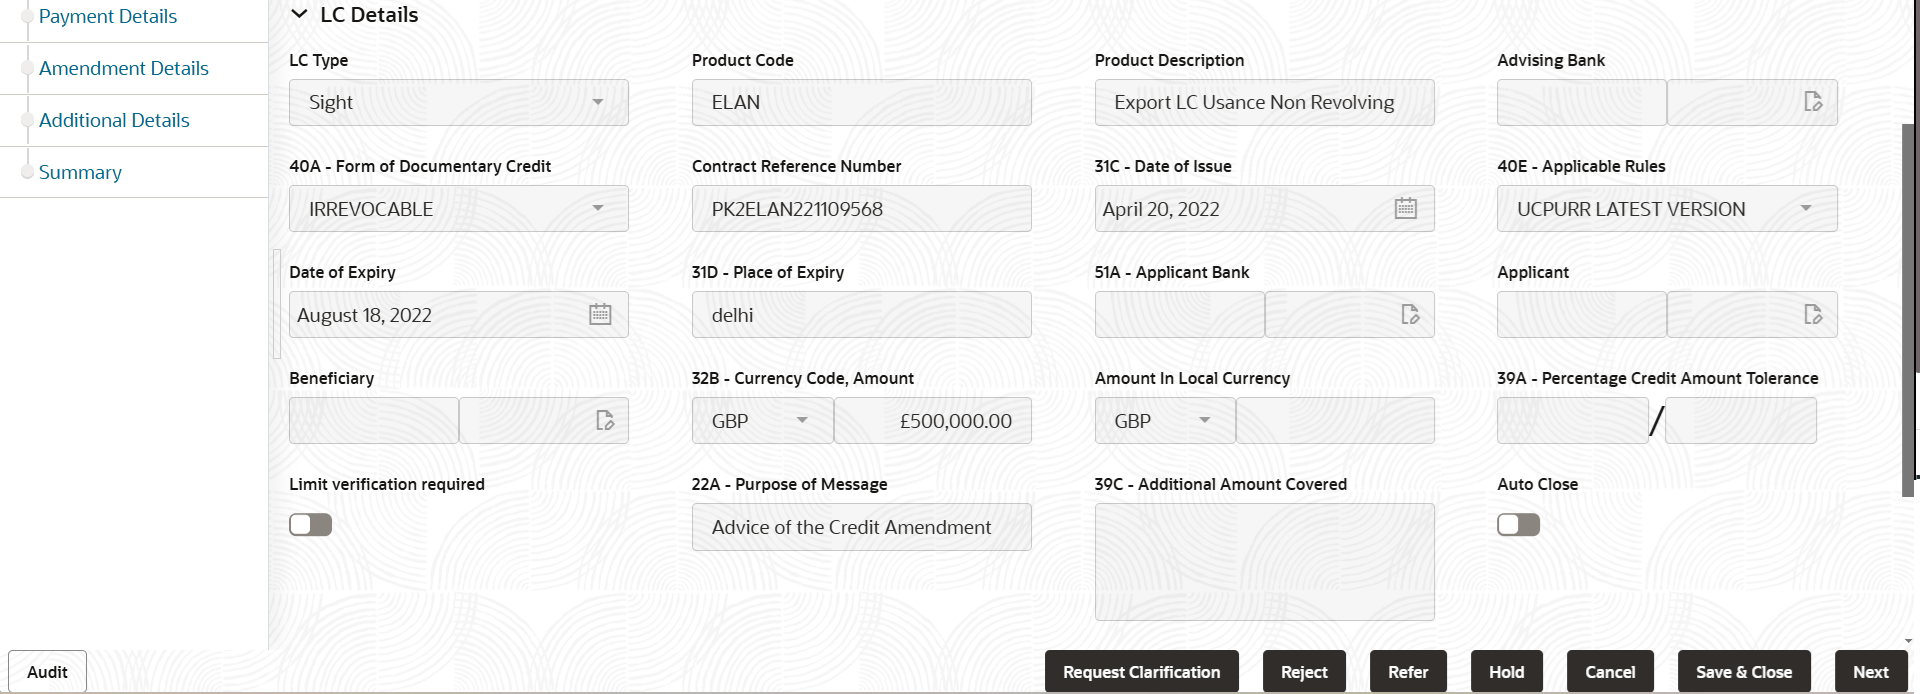Click inside the 39C Additional Amount Covered box
This screenshot has height=694, width=1920.
(x=1264, y=562)
